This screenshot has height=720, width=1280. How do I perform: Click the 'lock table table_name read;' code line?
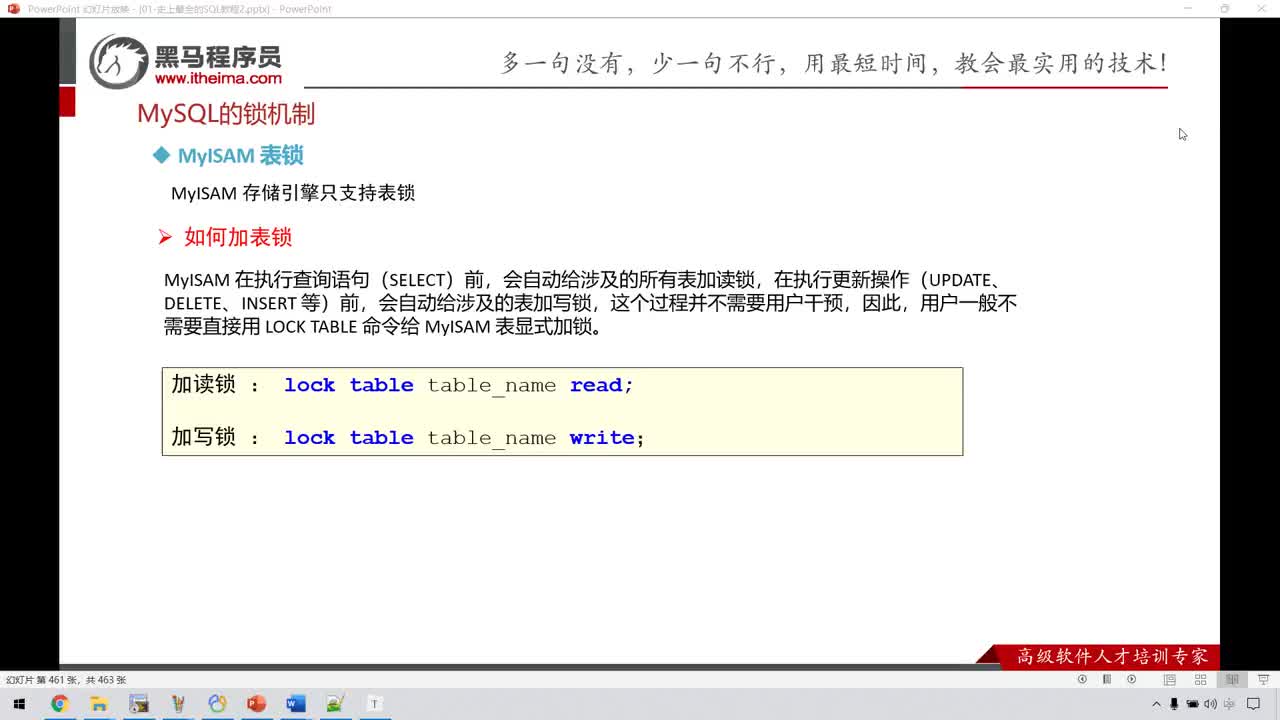pos(459,385)
